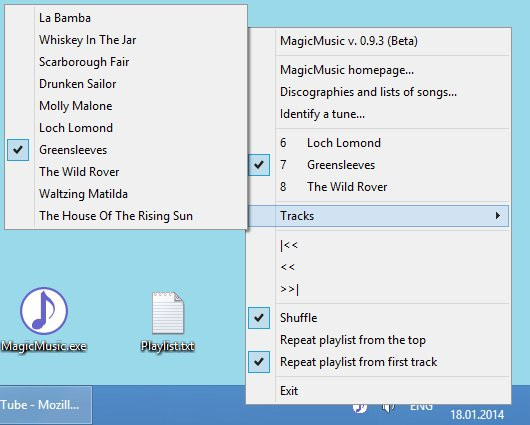This screenshot has width=530, height=425.
Task: Choose Drunken Sailor from the list
Action: pos(125,84)
